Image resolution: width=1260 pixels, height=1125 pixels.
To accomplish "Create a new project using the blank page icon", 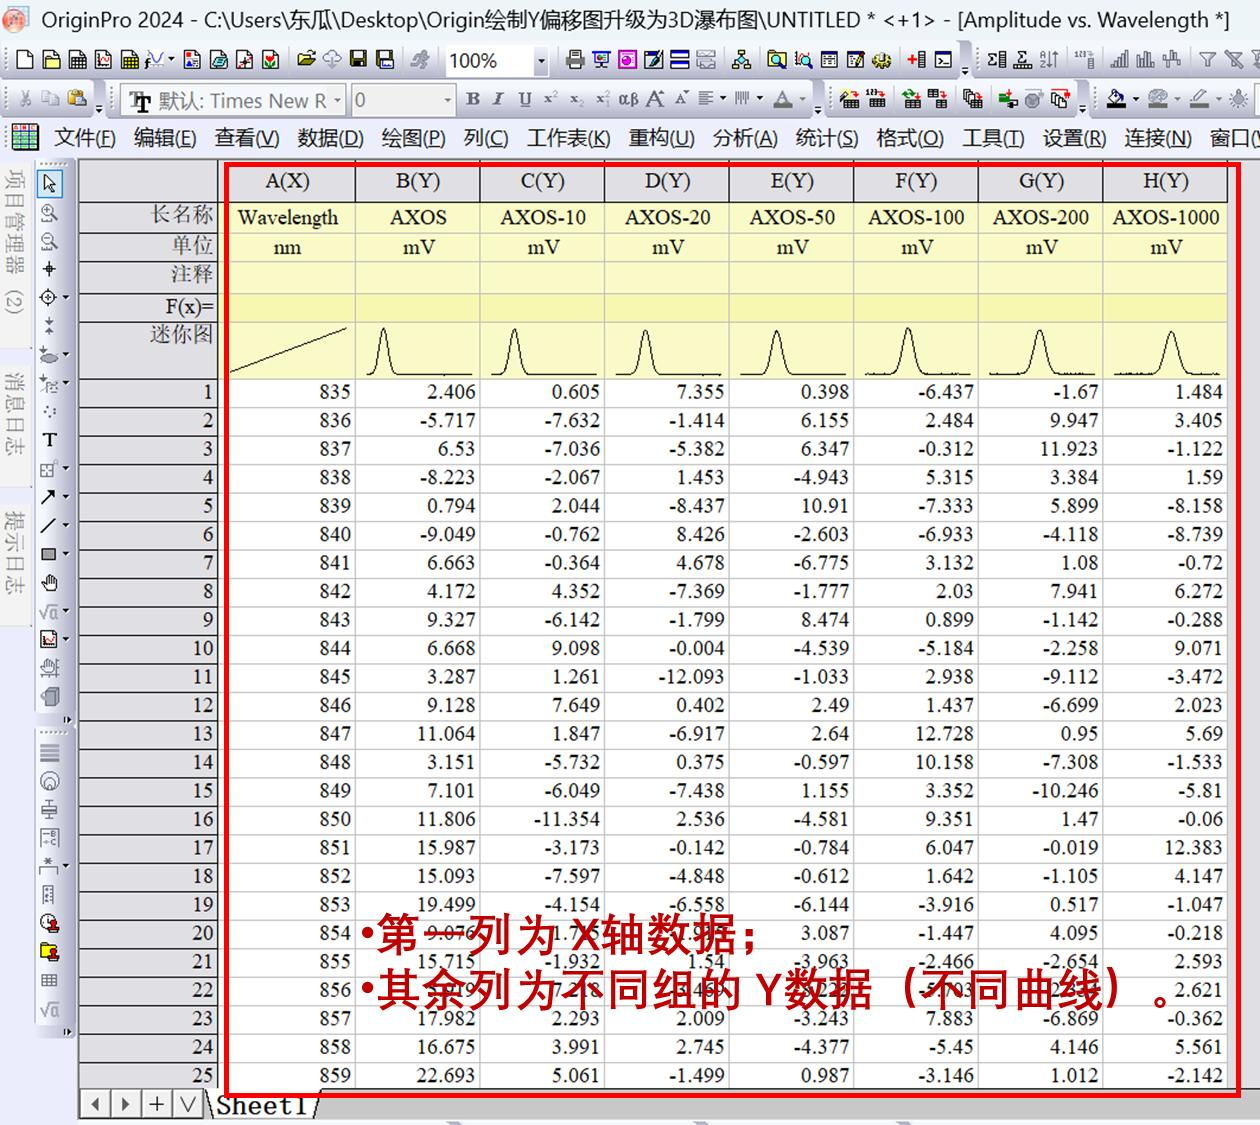I will tap(25, 61).
